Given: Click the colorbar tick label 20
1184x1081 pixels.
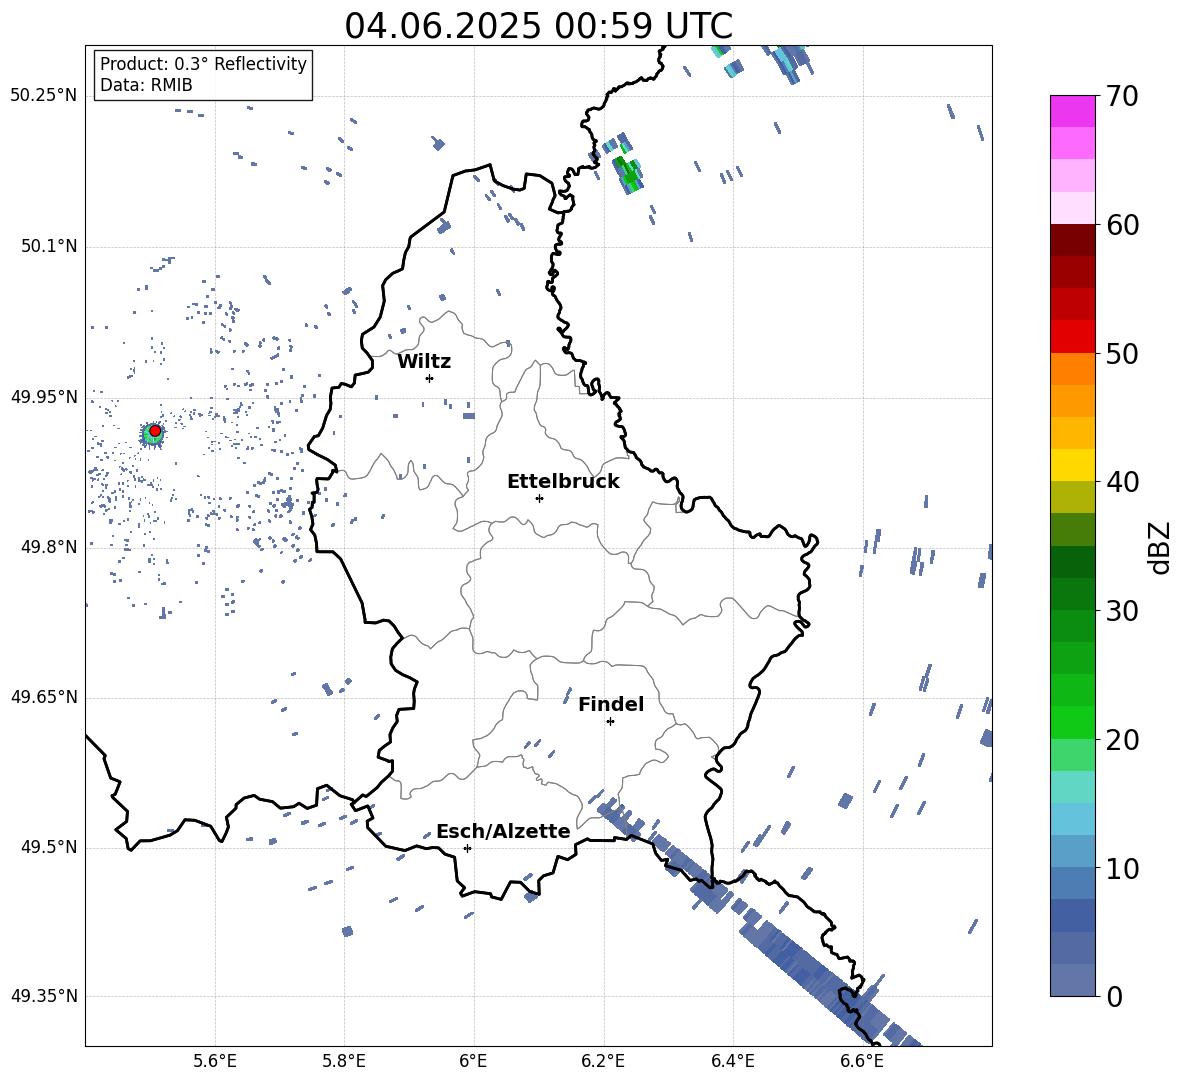Looking at the screenshot, I should (1122, 740).
